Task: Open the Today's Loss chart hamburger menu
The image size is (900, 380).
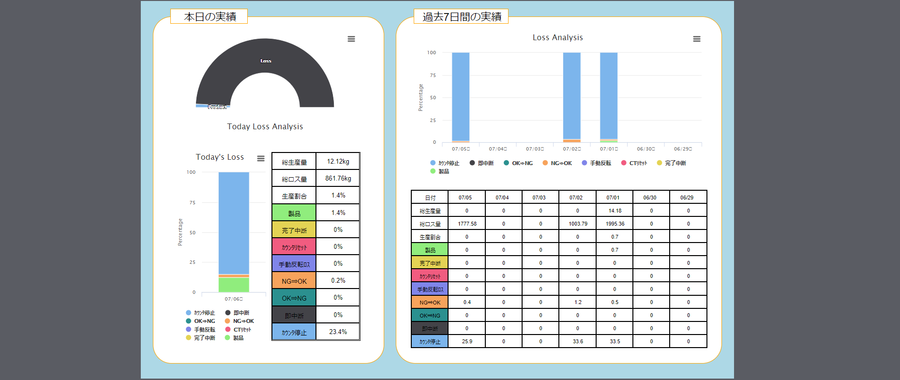Action: coord(261,158)
